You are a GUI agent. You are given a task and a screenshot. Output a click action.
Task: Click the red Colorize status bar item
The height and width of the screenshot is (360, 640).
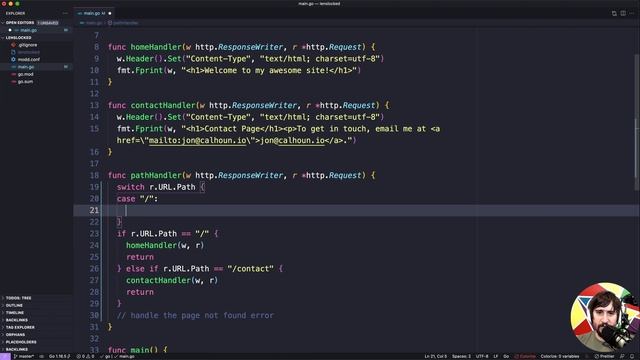(525, 357)
